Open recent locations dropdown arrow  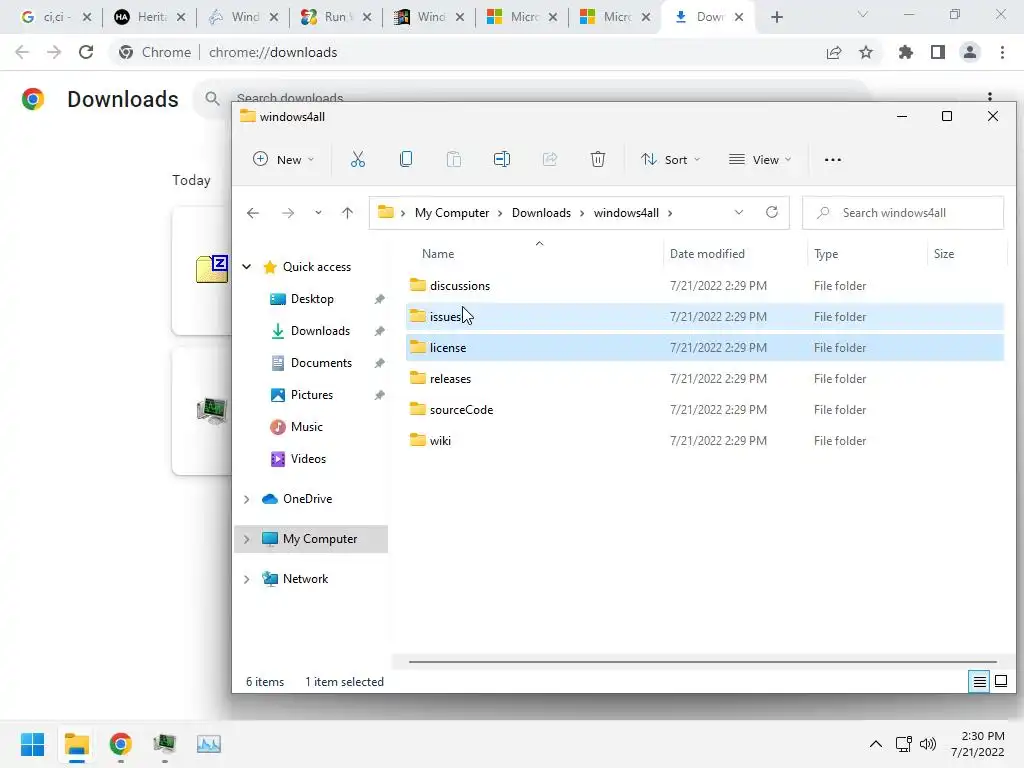point(318,213)
